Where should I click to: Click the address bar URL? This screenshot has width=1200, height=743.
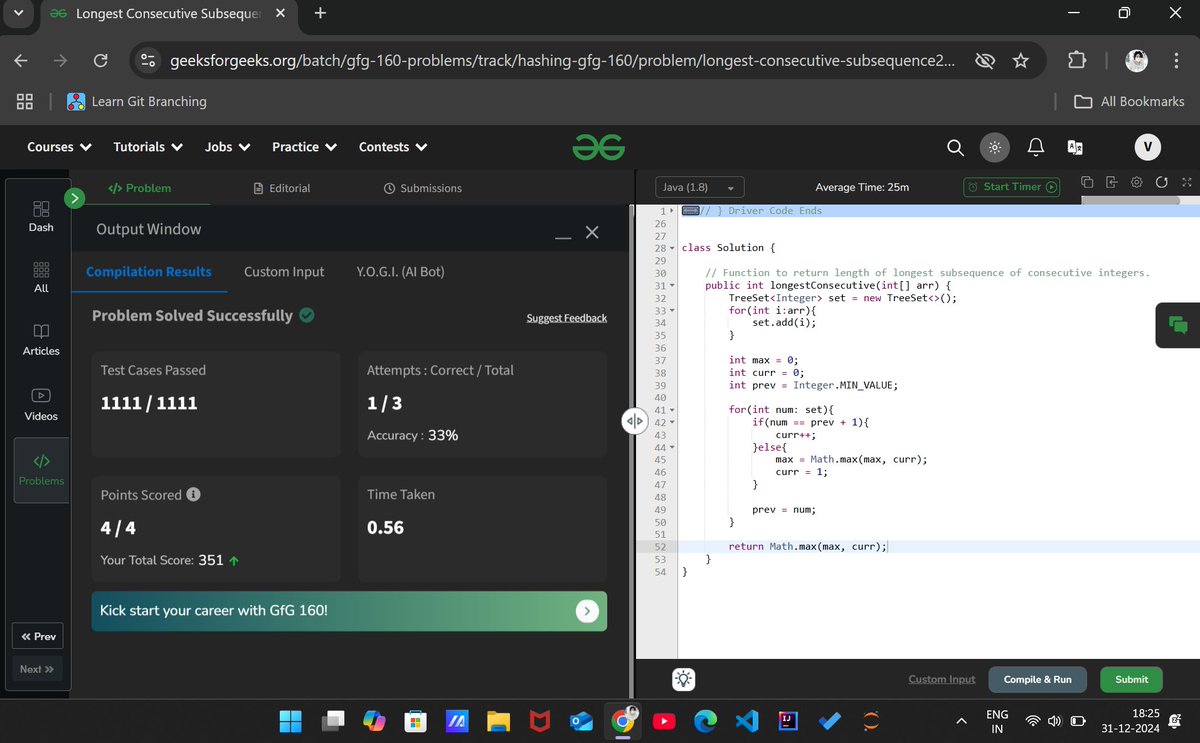click(561, 61)
